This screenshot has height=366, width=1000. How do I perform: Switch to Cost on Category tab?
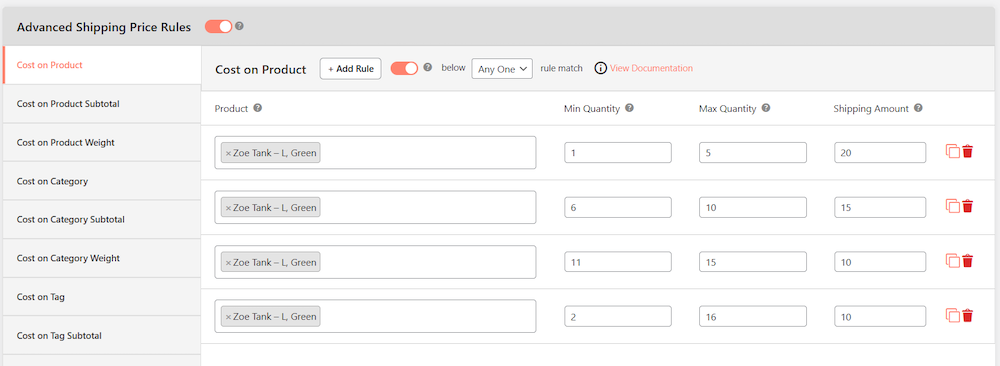coord(102,181)
